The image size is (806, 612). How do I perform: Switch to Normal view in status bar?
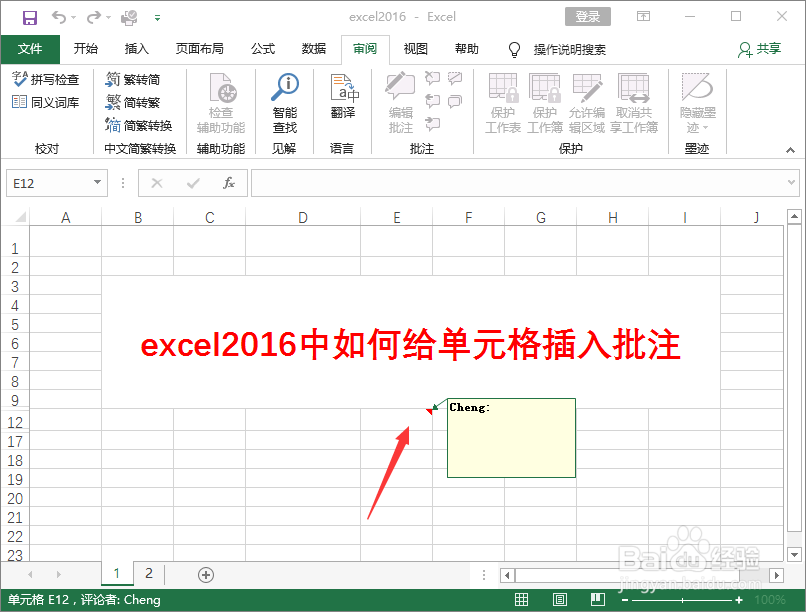click(521, 600)
